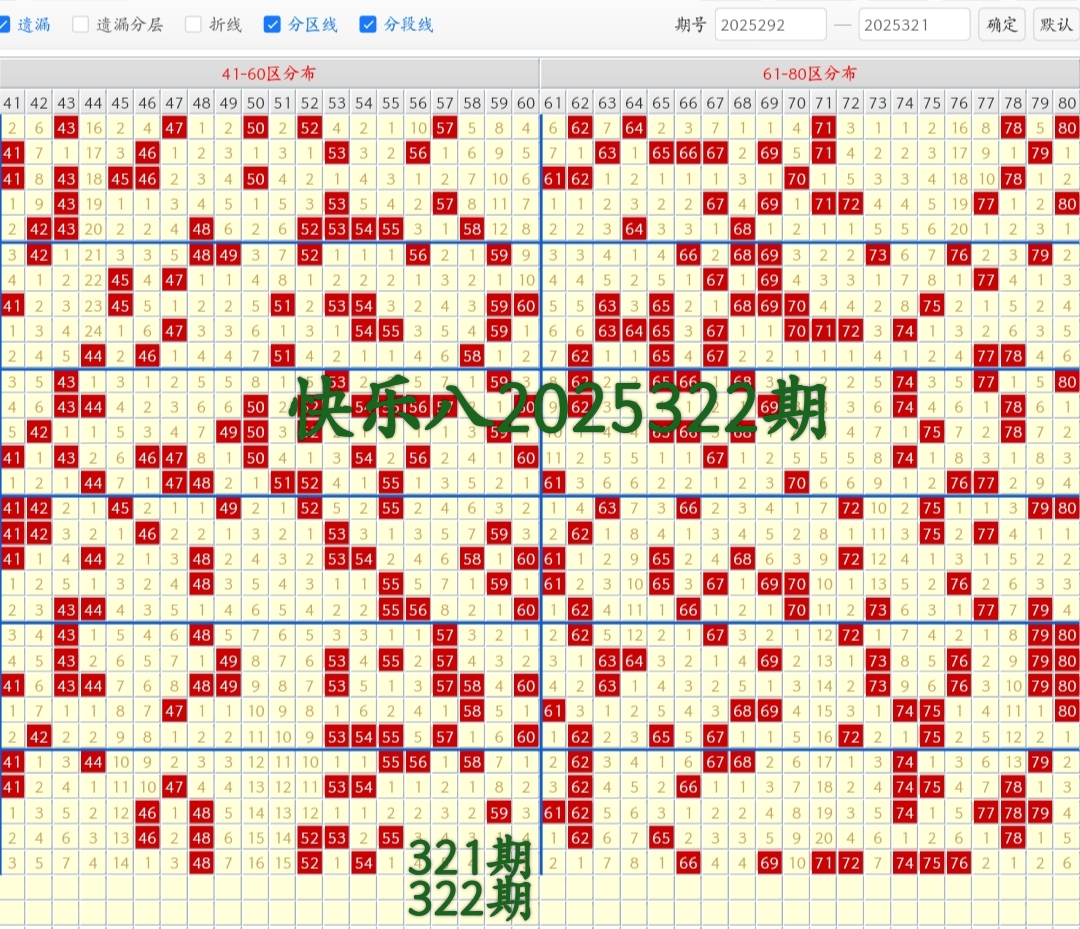Click the 确定 button
This screenshot has width=1080, height=929.
click(1001, 25)
